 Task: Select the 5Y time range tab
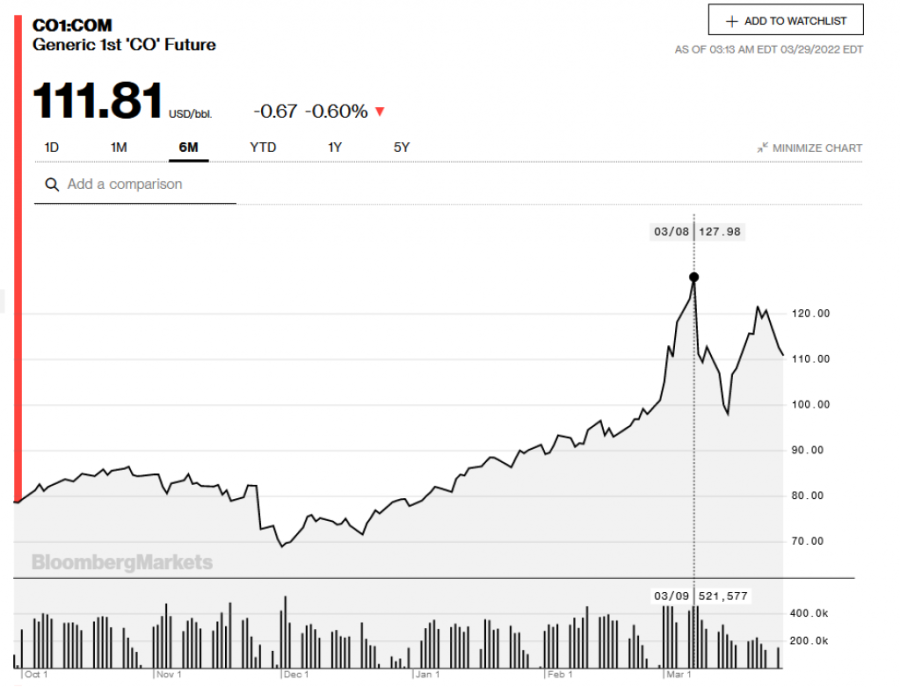click(x=402, y=148)
